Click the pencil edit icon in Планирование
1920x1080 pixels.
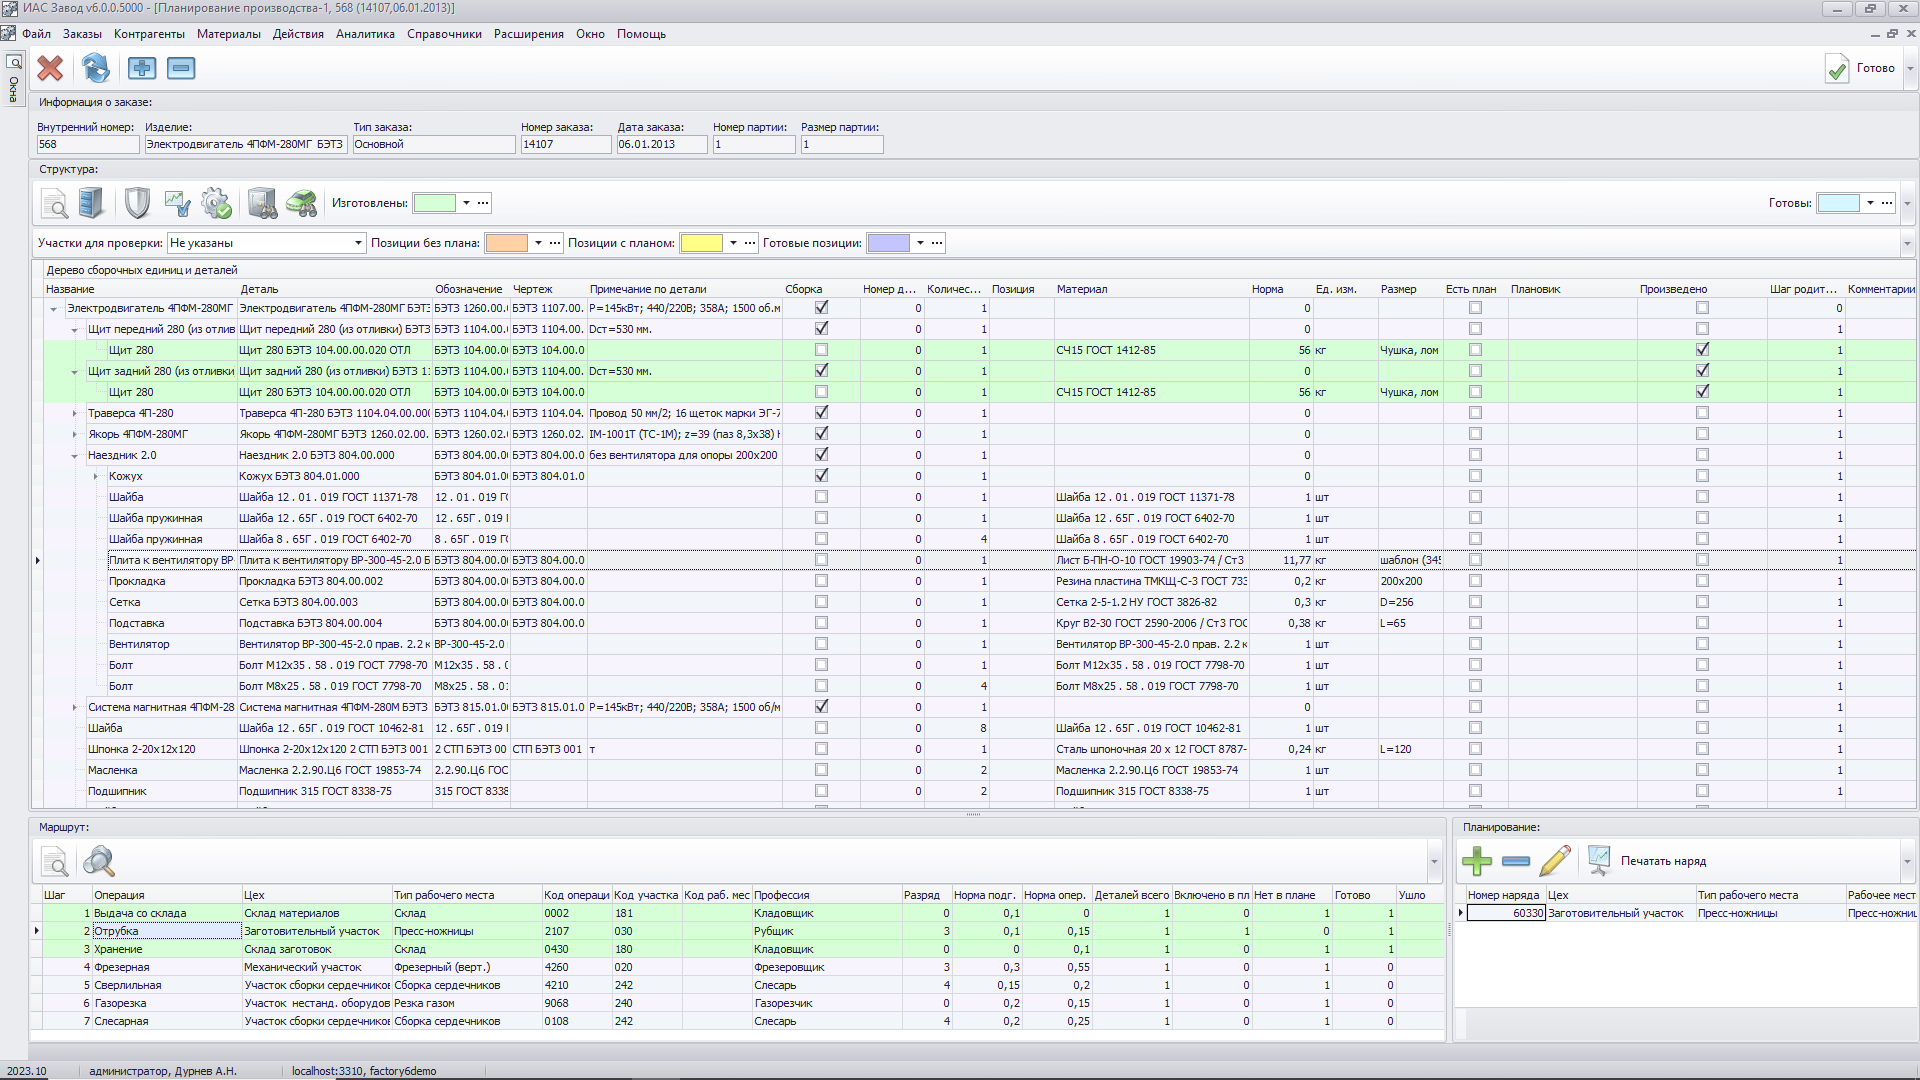(x=1554, y=861)
